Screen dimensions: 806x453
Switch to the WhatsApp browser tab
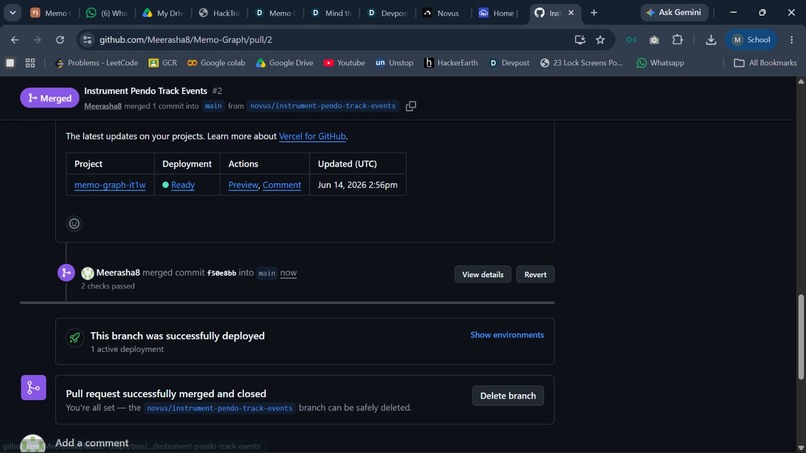(106, 13)
